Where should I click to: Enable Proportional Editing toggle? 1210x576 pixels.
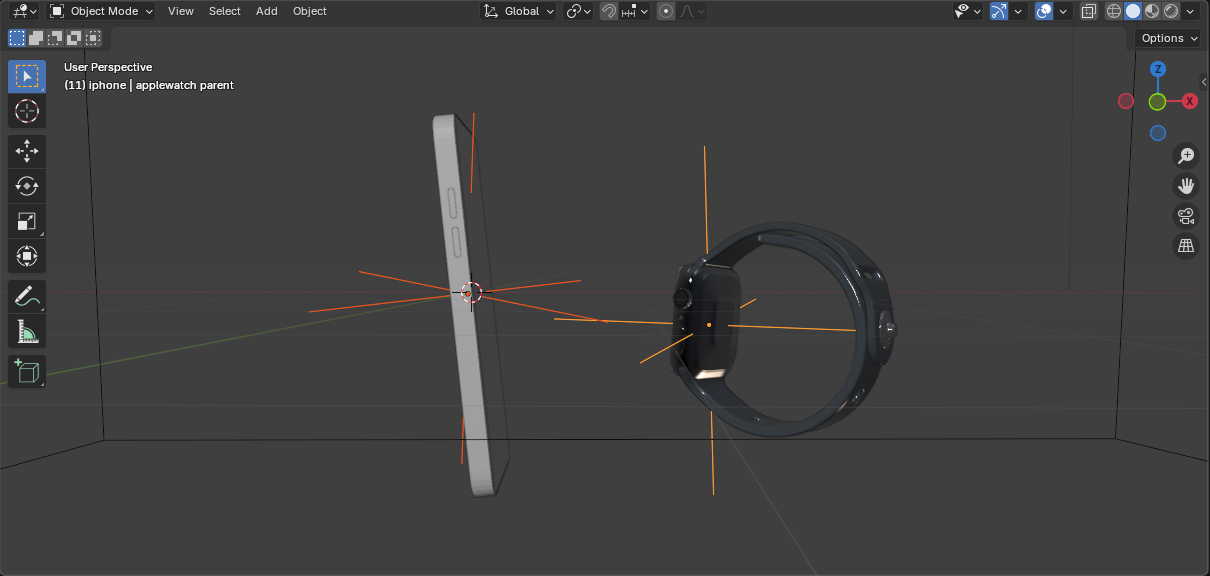(666, 11)
